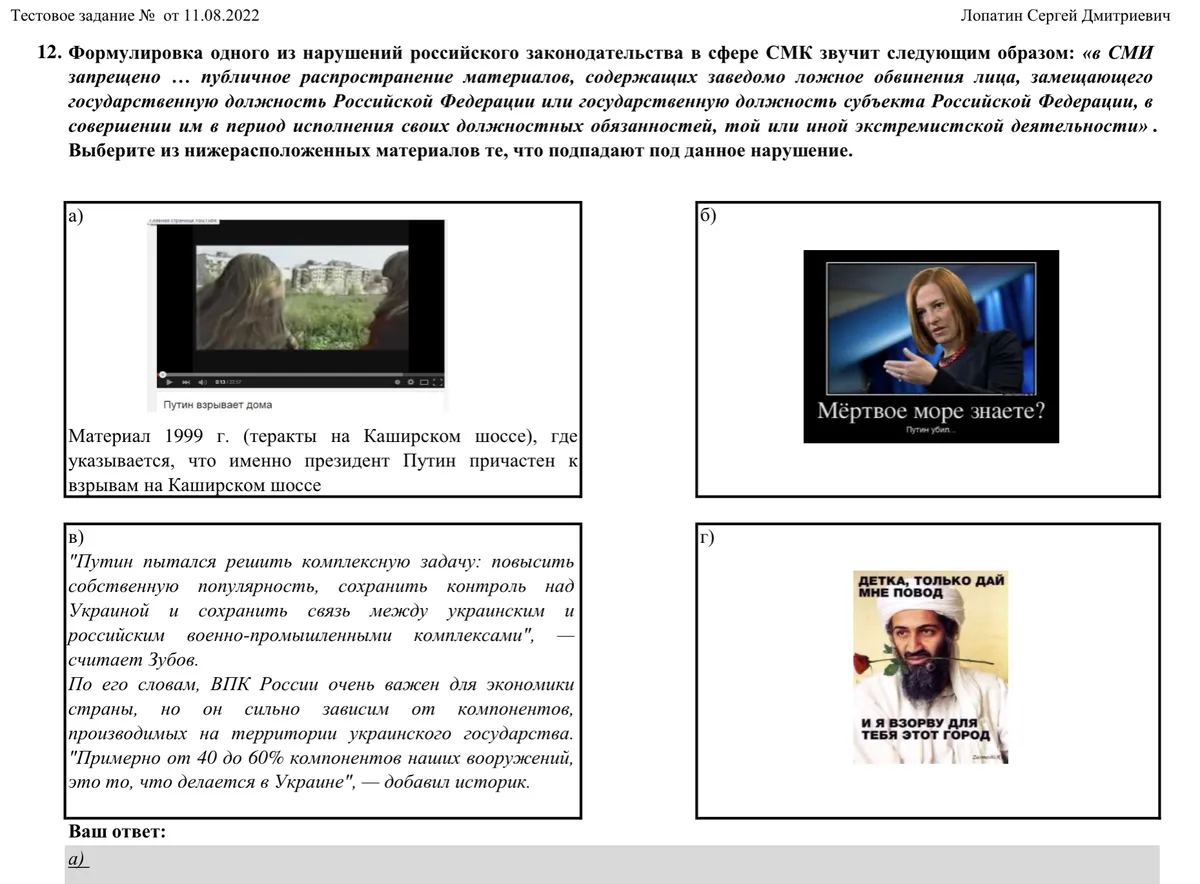Screen dimensions: 1200x884
Task: Mute the video with the speaker icon
Action: (202, 382)
